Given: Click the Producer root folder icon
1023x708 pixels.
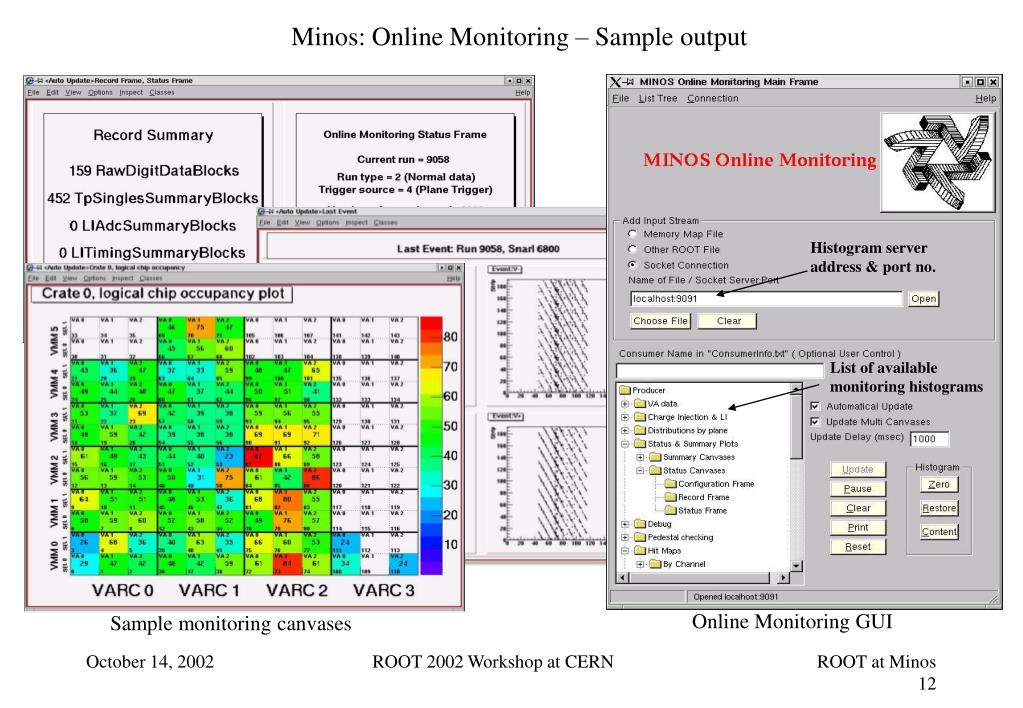Looking at the screenshot, I should [x=625, y=390].
